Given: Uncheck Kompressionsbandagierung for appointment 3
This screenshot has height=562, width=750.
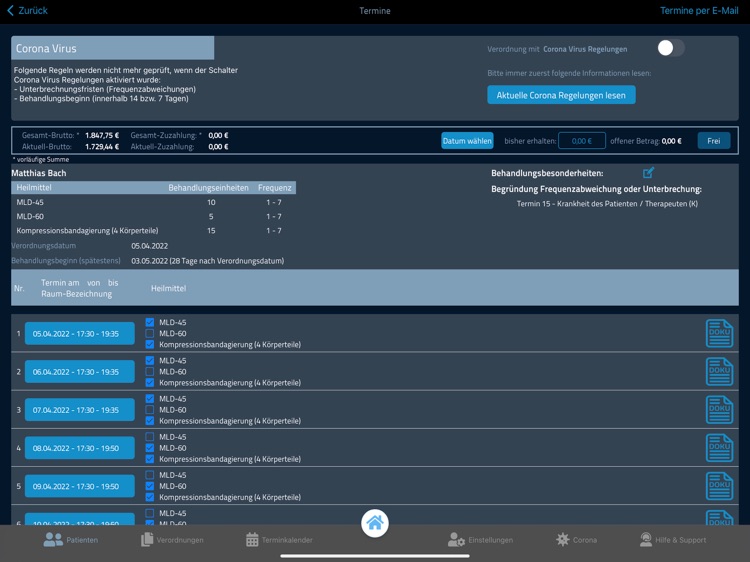Looking at the screenshot, I should pos(150,421).
